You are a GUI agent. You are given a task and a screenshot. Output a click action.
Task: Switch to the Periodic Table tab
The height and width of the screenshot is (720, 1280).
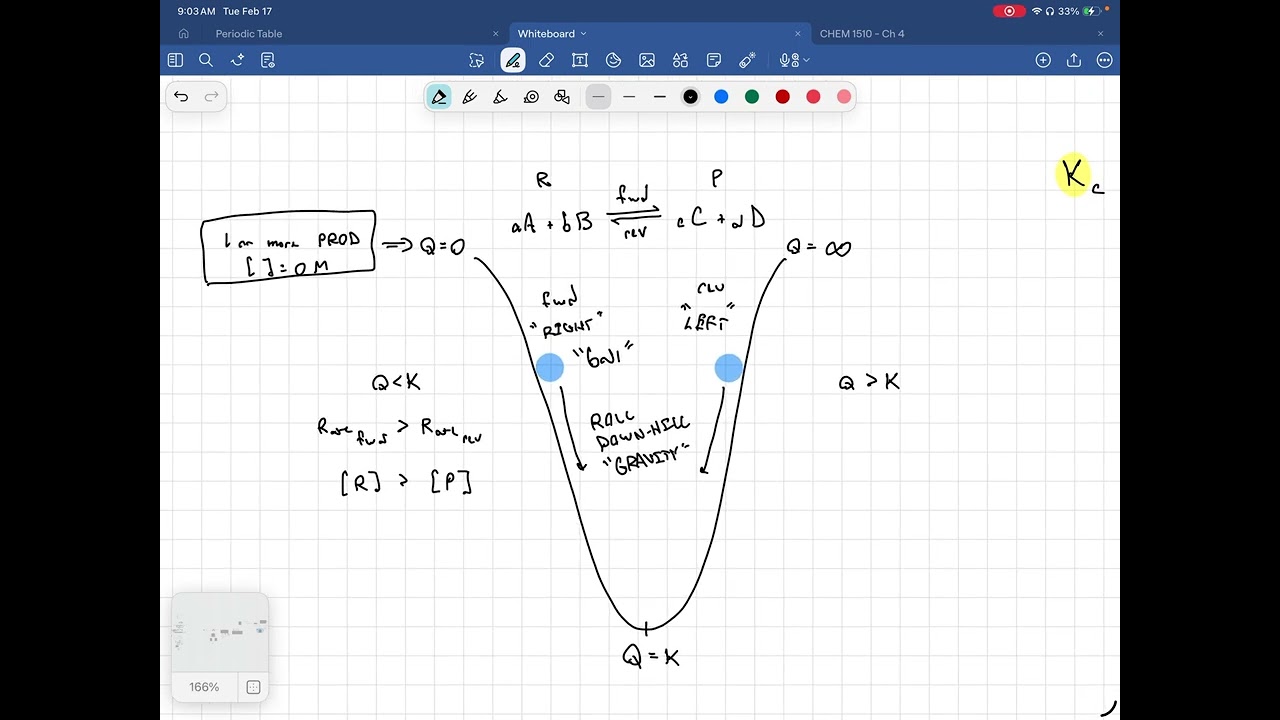pyautogui.click(x=249, y=34)
